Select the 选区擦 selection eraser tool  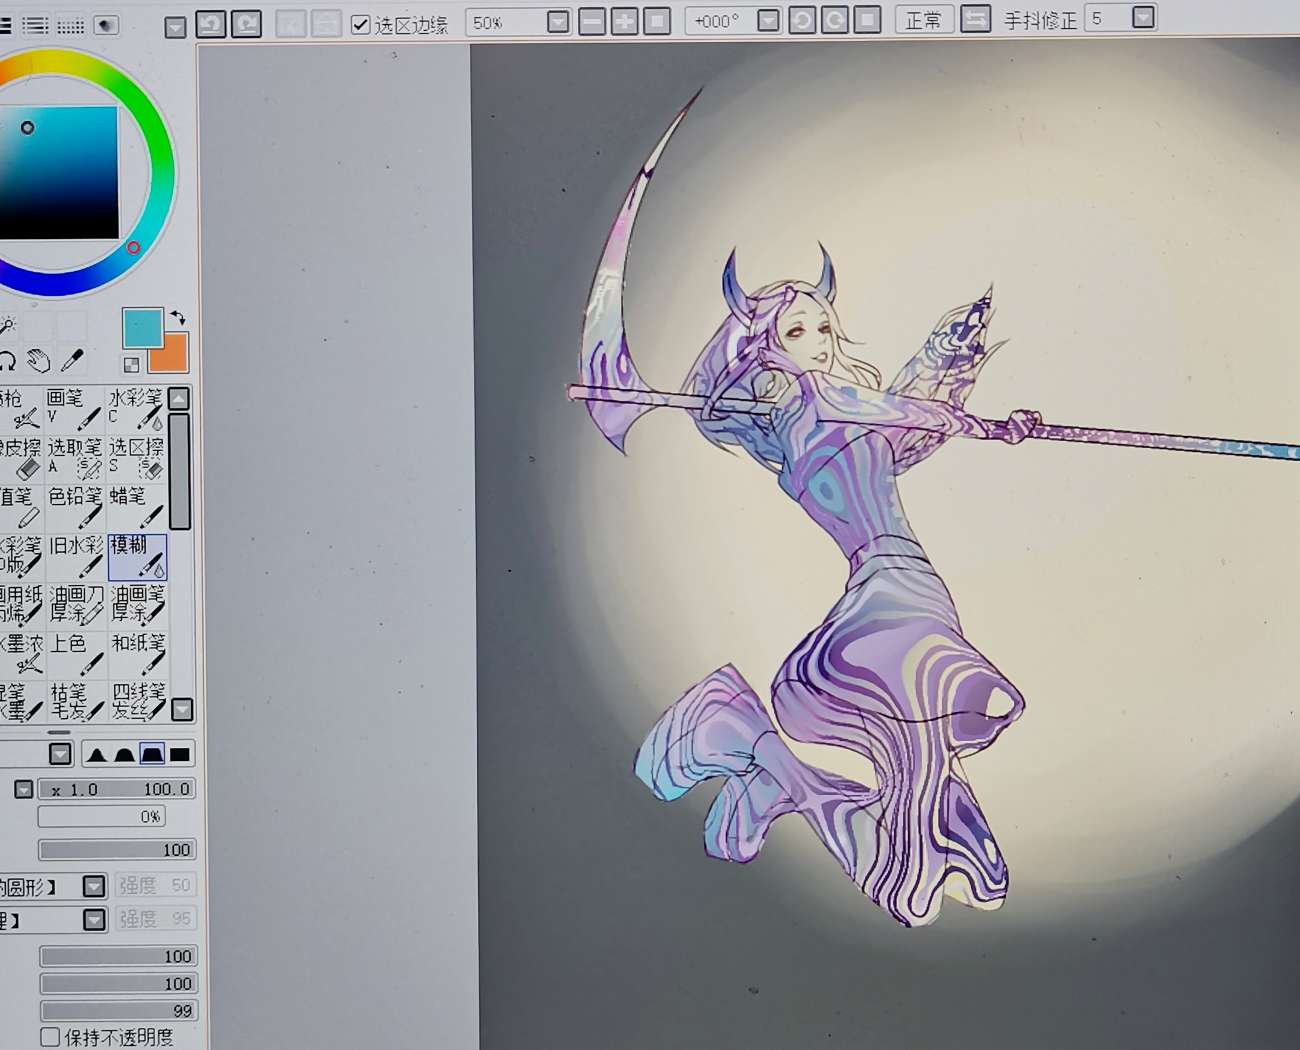[x=136, y=458]
